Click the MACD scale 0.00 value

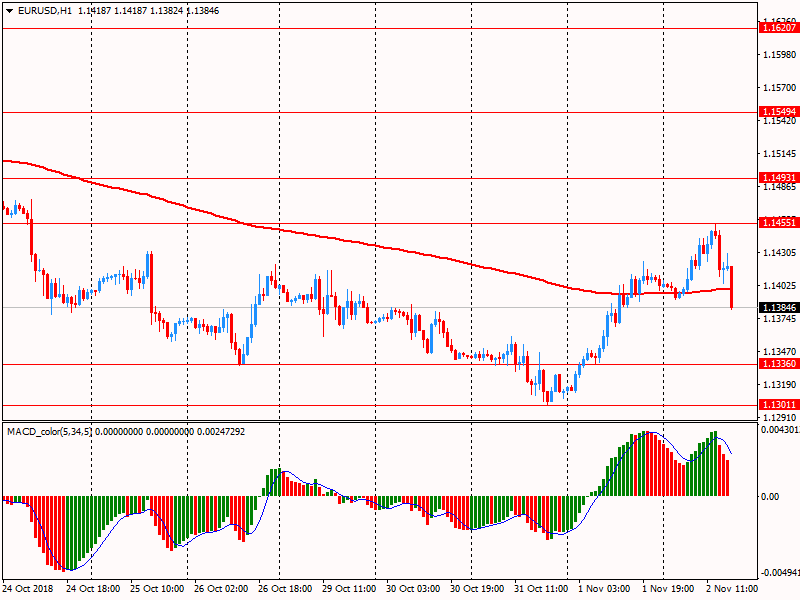[x=770, y=496]
